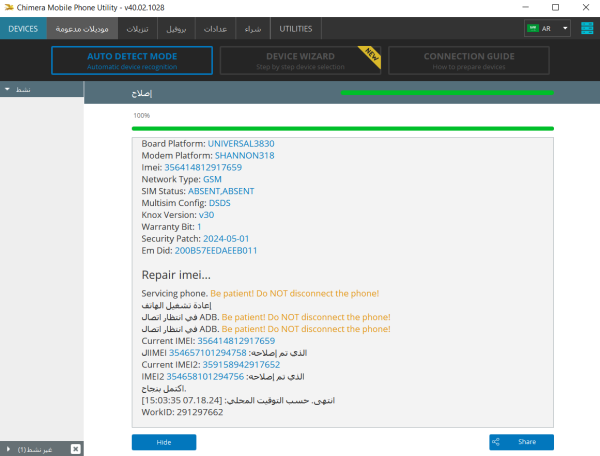The image size is (600, 456).
Task: Click the Saudi flag language icon
Action: (533, 28)
